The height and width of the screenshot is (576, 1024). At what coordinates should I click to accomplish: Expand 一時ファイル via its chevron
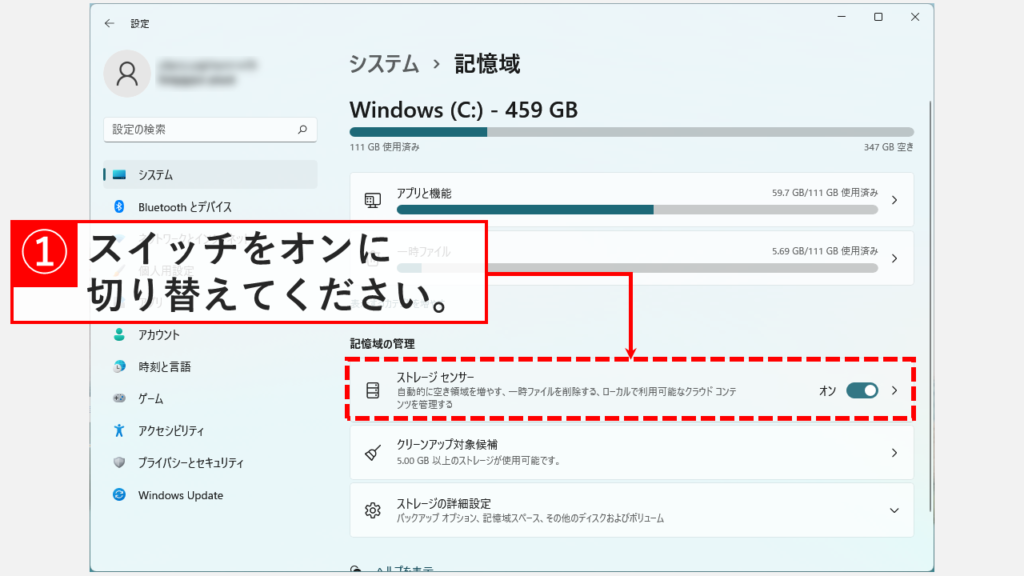tap(895, 259)
